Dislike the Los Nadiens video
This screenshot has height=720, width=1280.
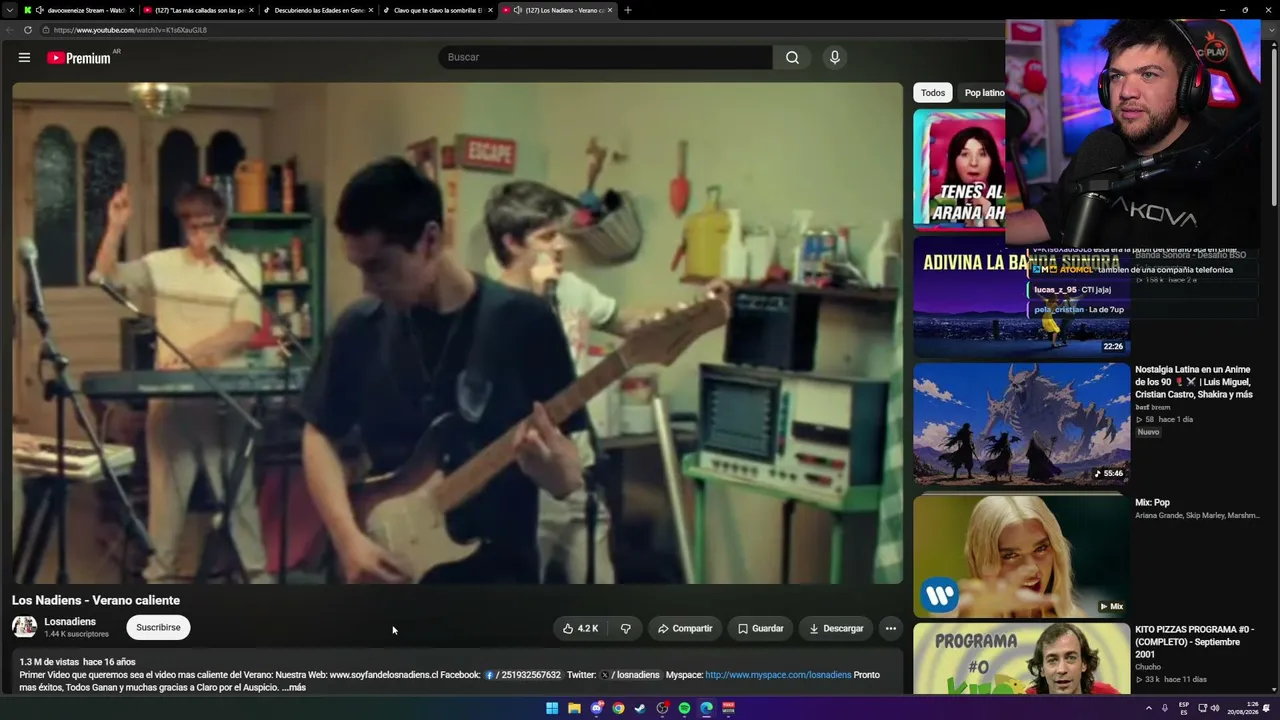pyautogui.click(x=626, y=629)
